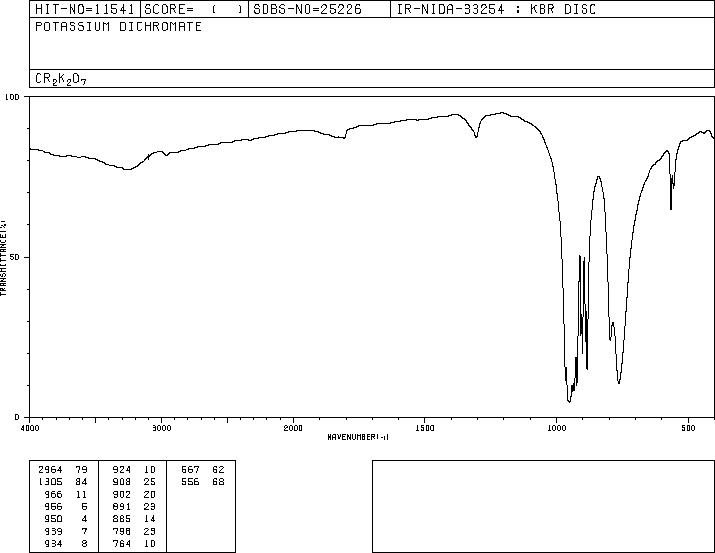
Task: Click the 500 wavenumber axis label
Action: pyautogui.click(x=688, y=428)
